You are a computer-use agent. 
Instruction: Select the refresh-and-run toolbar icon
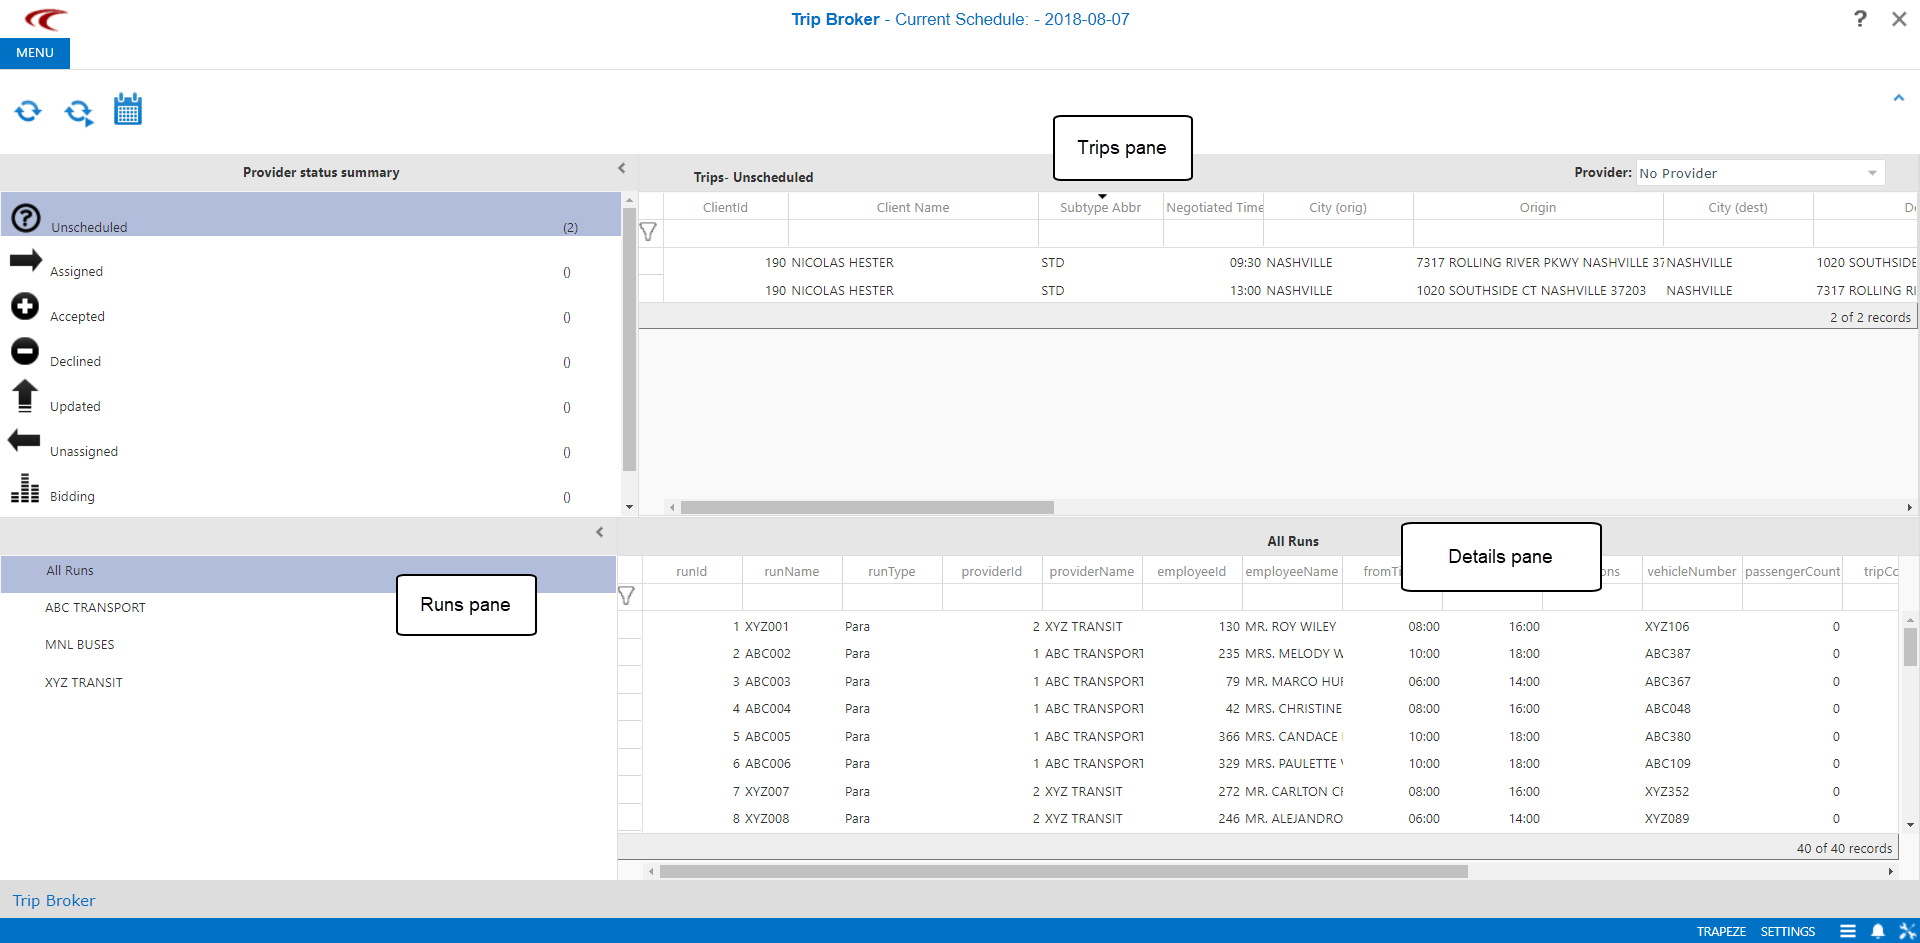coord(79,112)
